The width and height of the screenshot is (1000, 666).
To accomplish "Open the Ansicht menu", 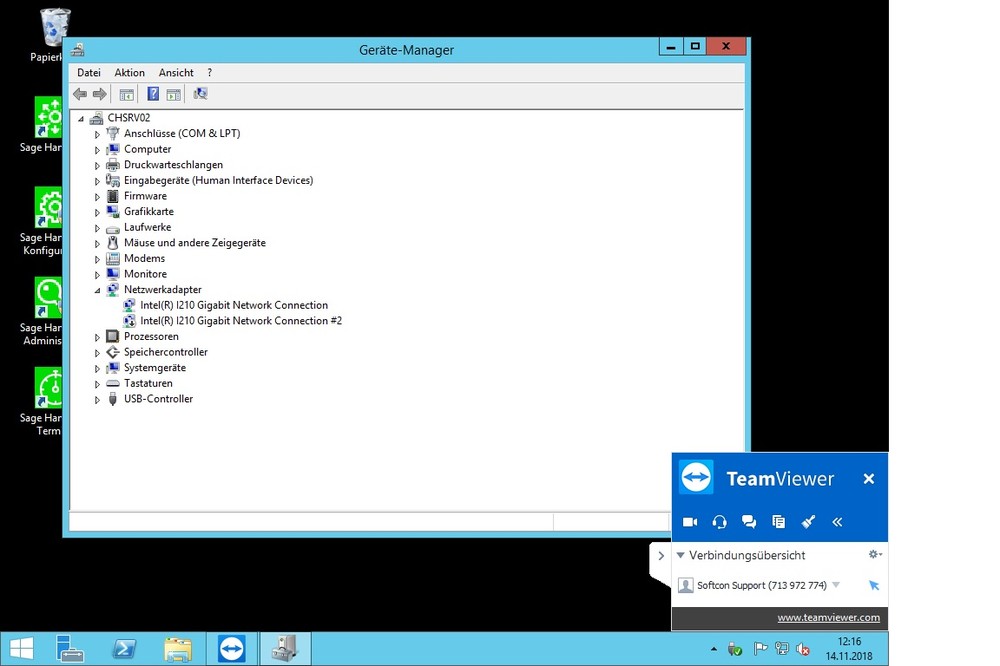I will [176, 73].
